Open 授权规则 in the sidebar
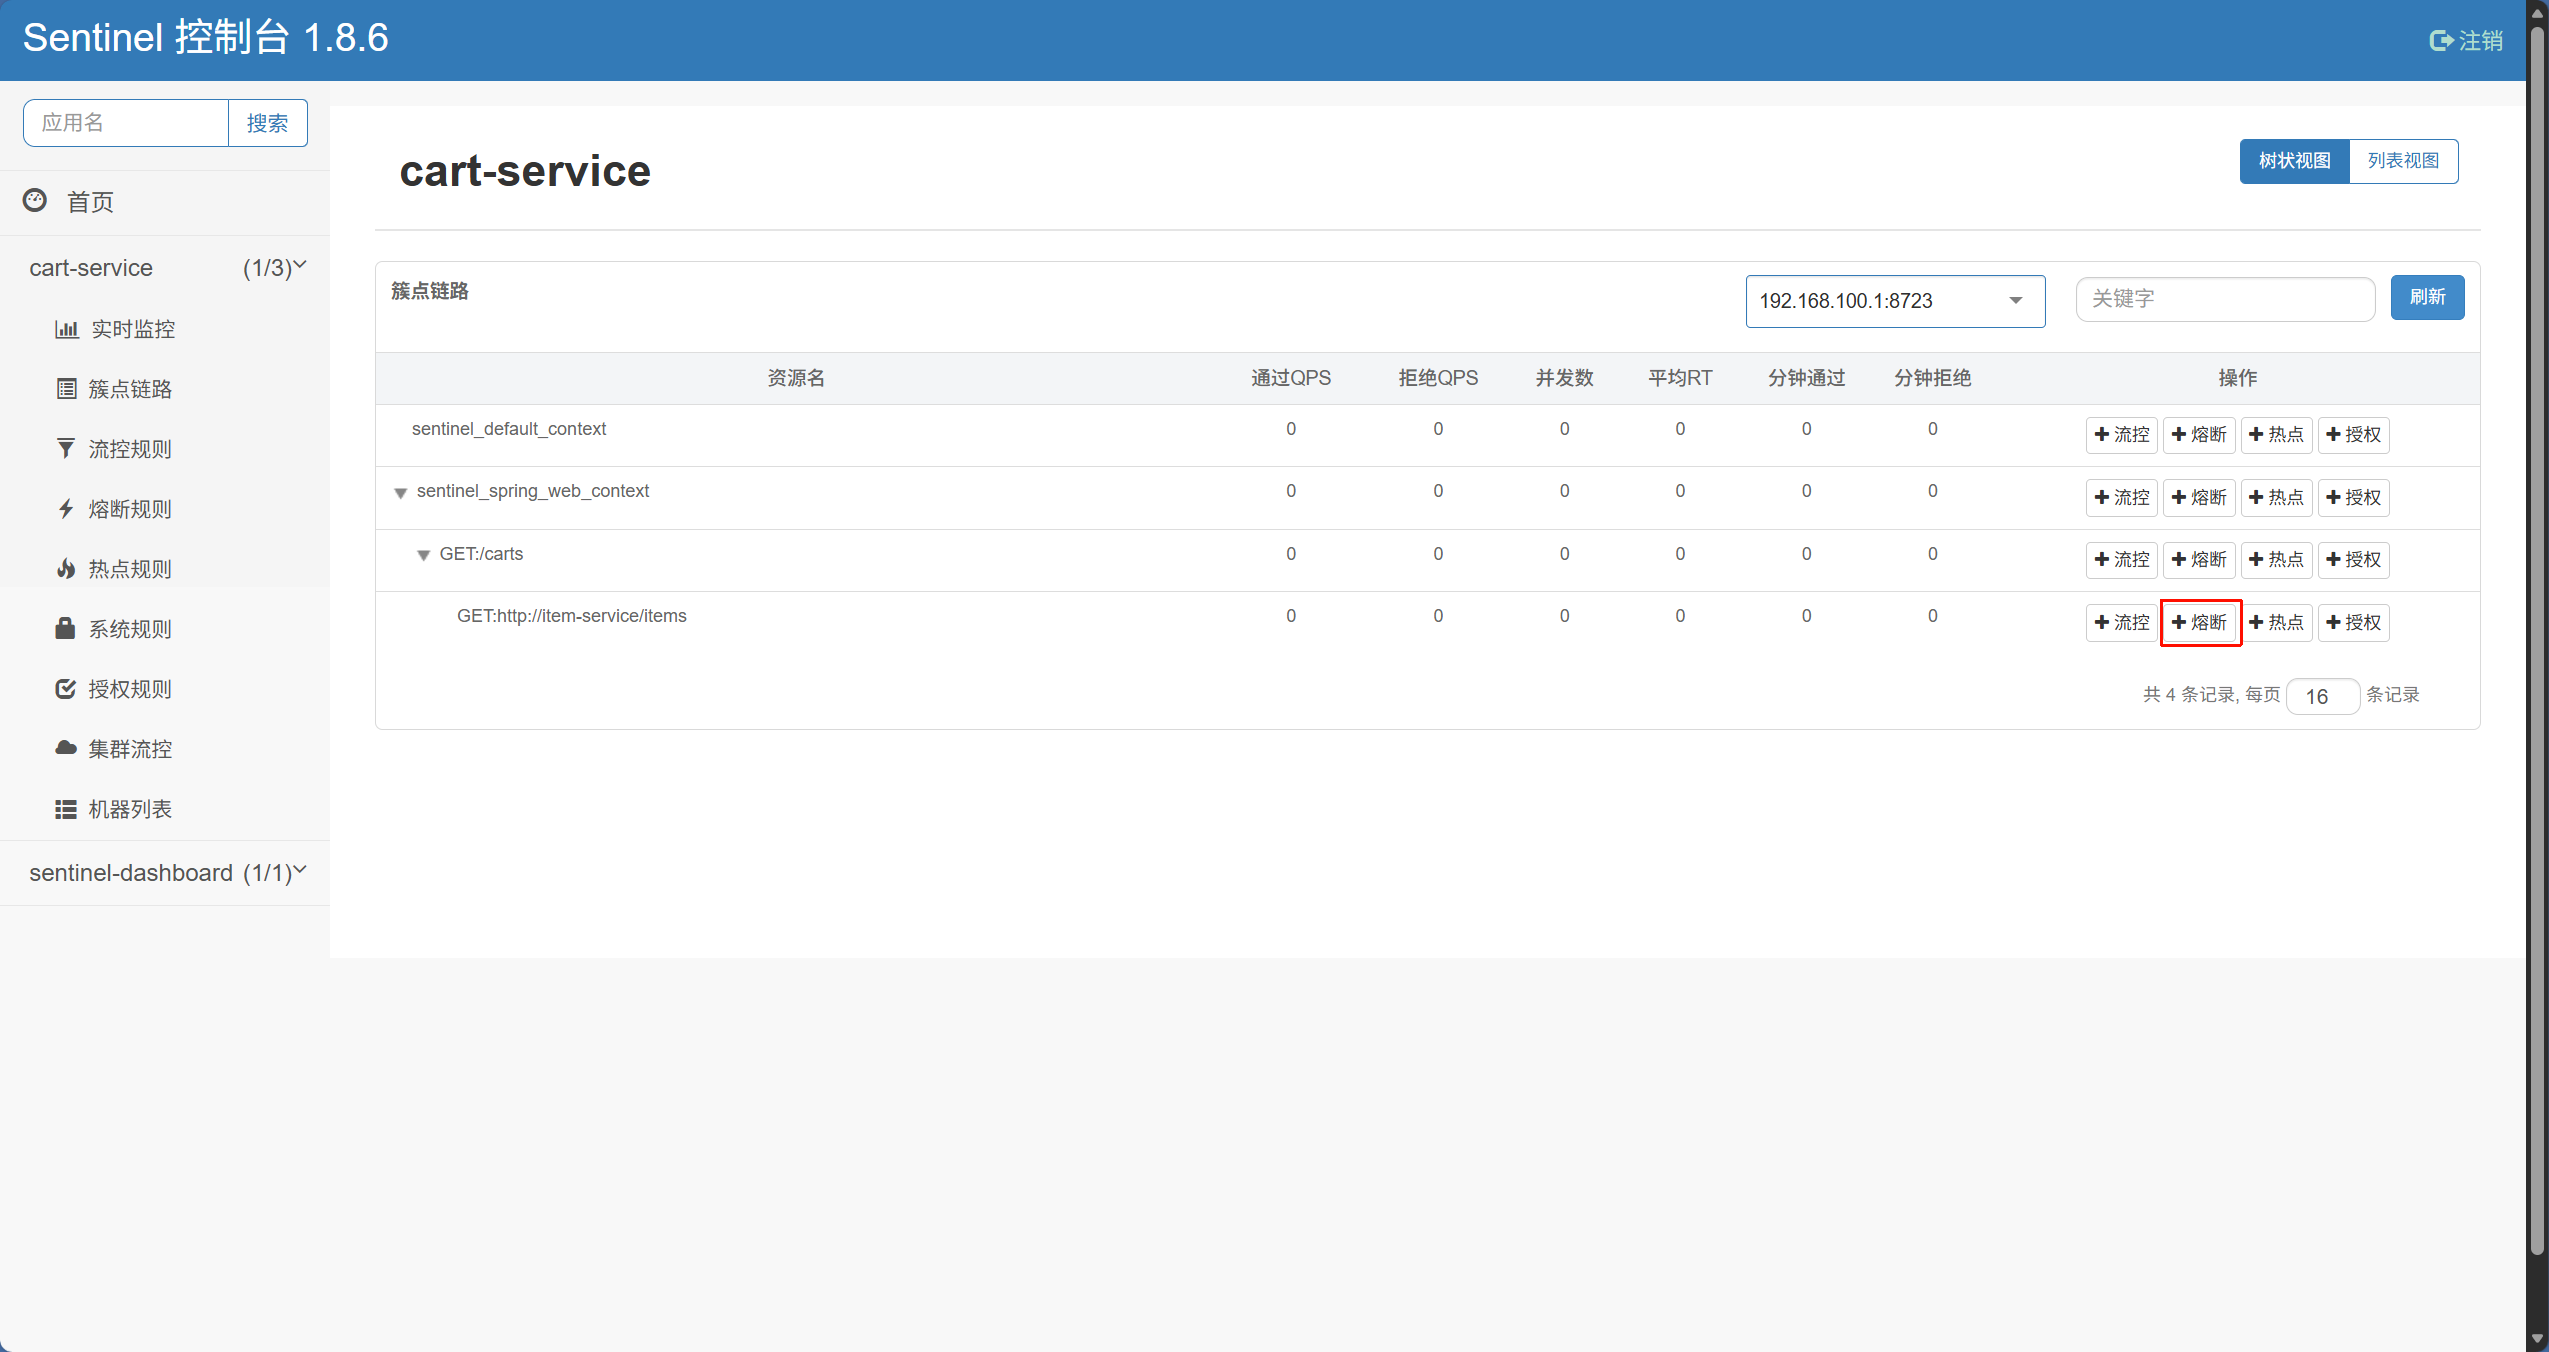The width and height of the screenshot is (2549, 1352). (x=130, y=689)
